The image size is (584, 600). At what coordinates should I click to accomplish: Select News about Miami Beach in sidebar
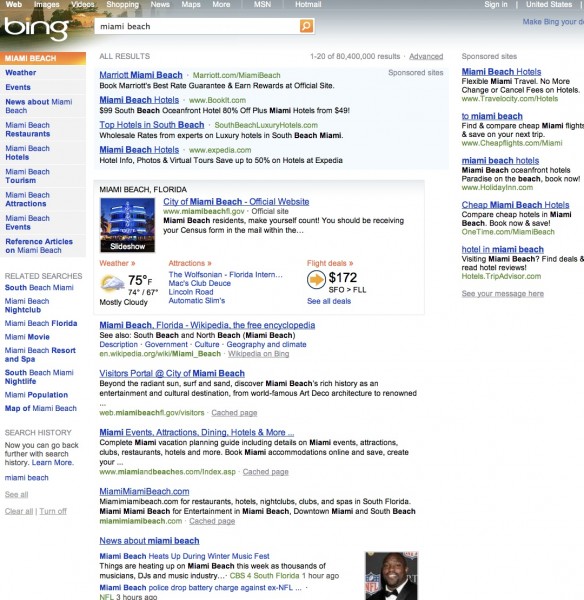point(39,106)
